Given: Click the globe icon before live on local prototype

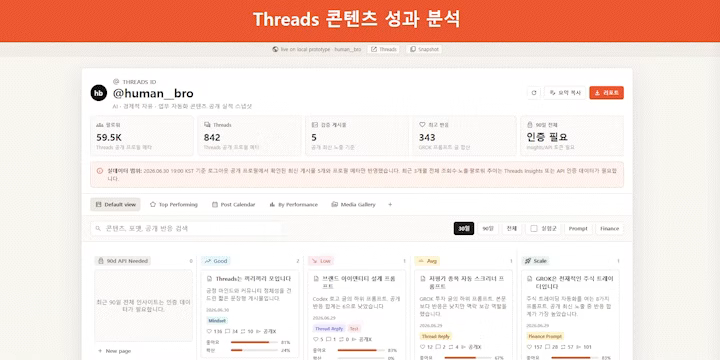Looking at the screenshot, I should 275,49.
